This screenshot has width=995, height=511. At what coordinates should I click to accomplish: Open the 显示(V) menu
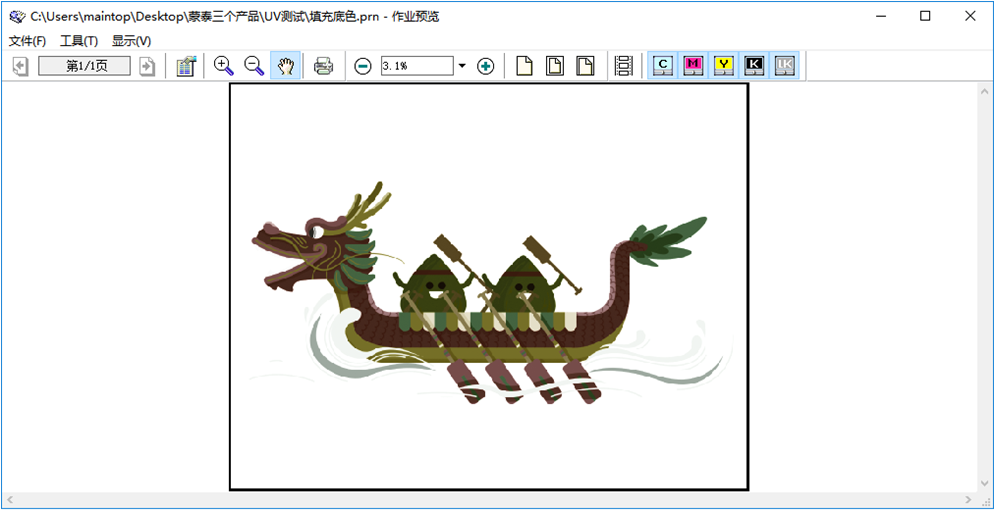pyautogui.click(x=131, y=41)
